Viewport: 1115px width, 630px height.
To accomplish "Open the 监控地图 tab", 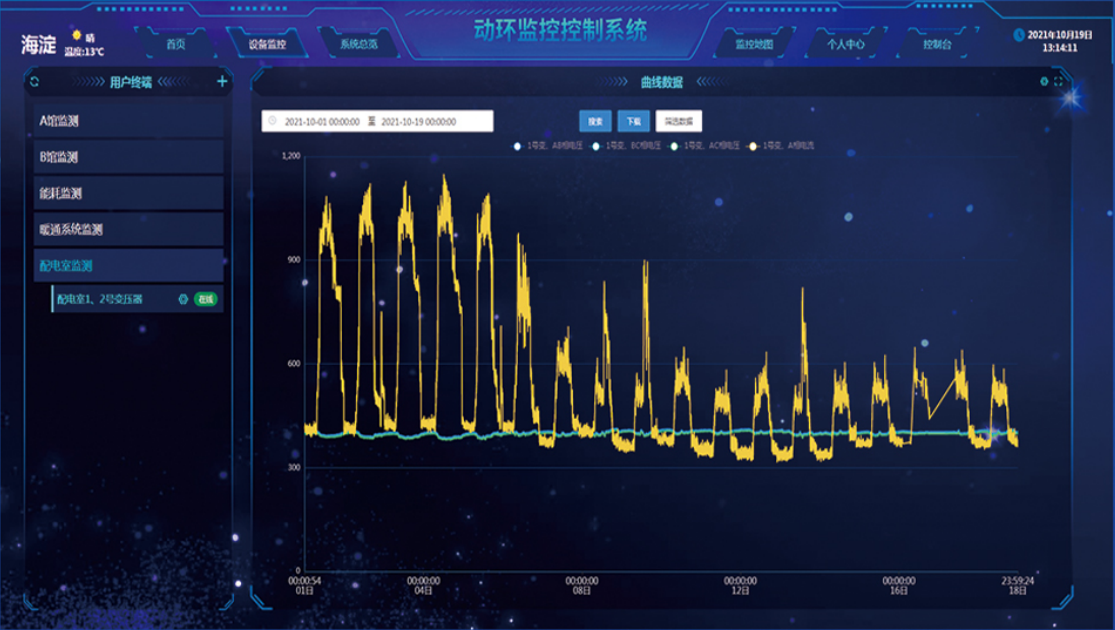I will [x=754, y=44].
